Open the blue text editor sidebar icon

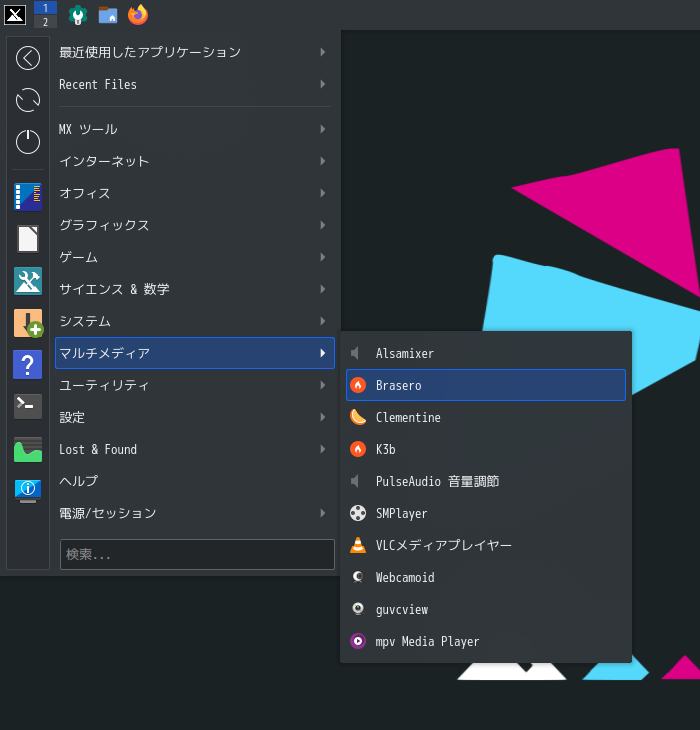point(28,197)
